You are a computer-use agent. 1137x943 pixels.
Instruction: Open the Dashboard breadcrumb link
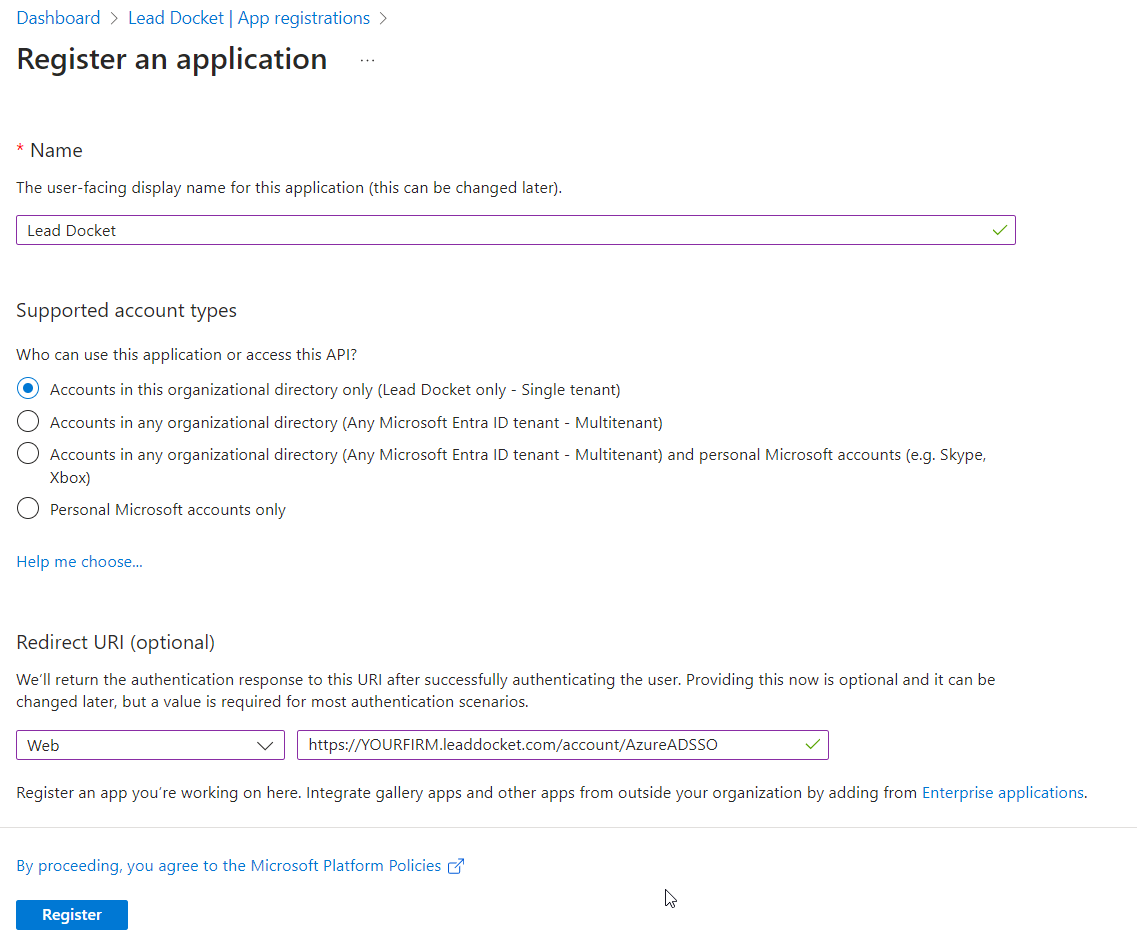pos(58,18)
